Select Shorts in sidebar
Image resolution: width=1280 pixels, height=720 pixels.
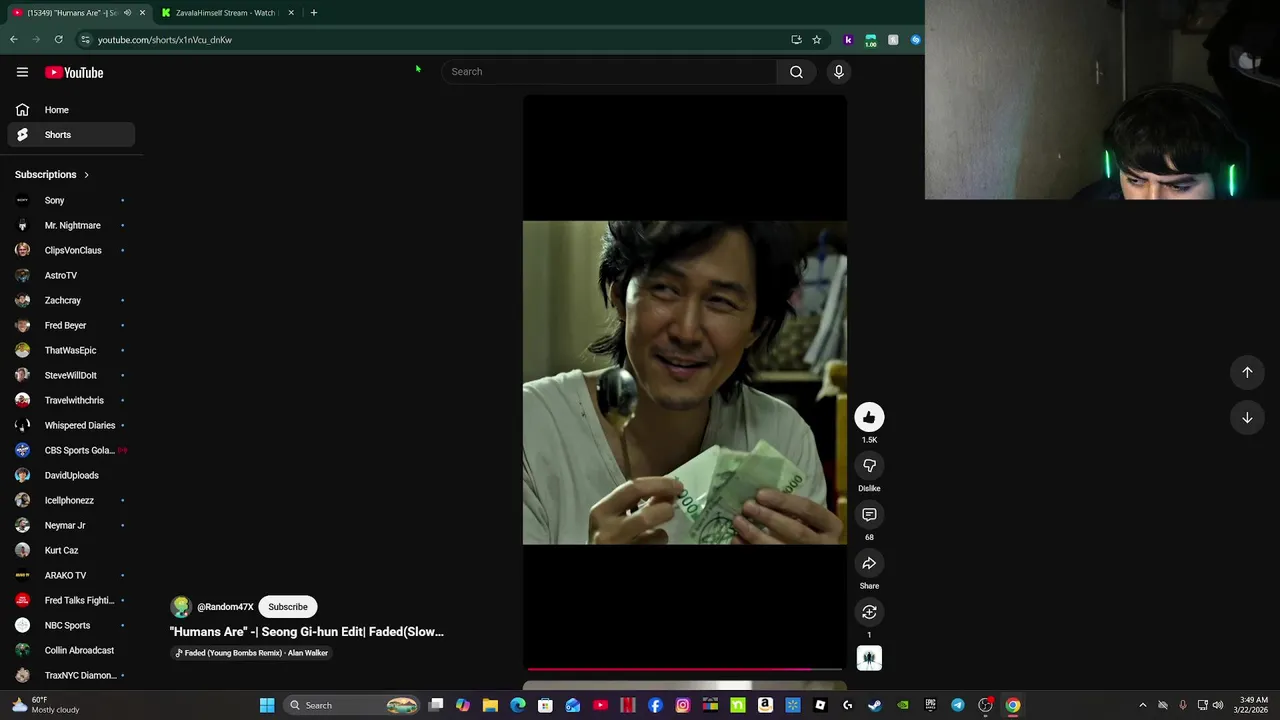pos(71,135)
